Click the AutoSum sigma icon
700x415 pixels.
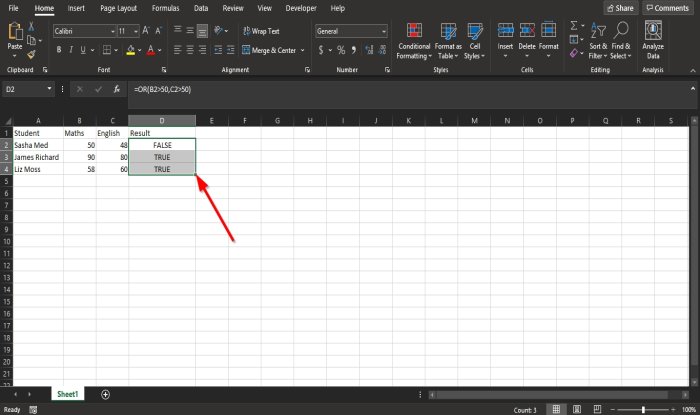coord(574,25)
